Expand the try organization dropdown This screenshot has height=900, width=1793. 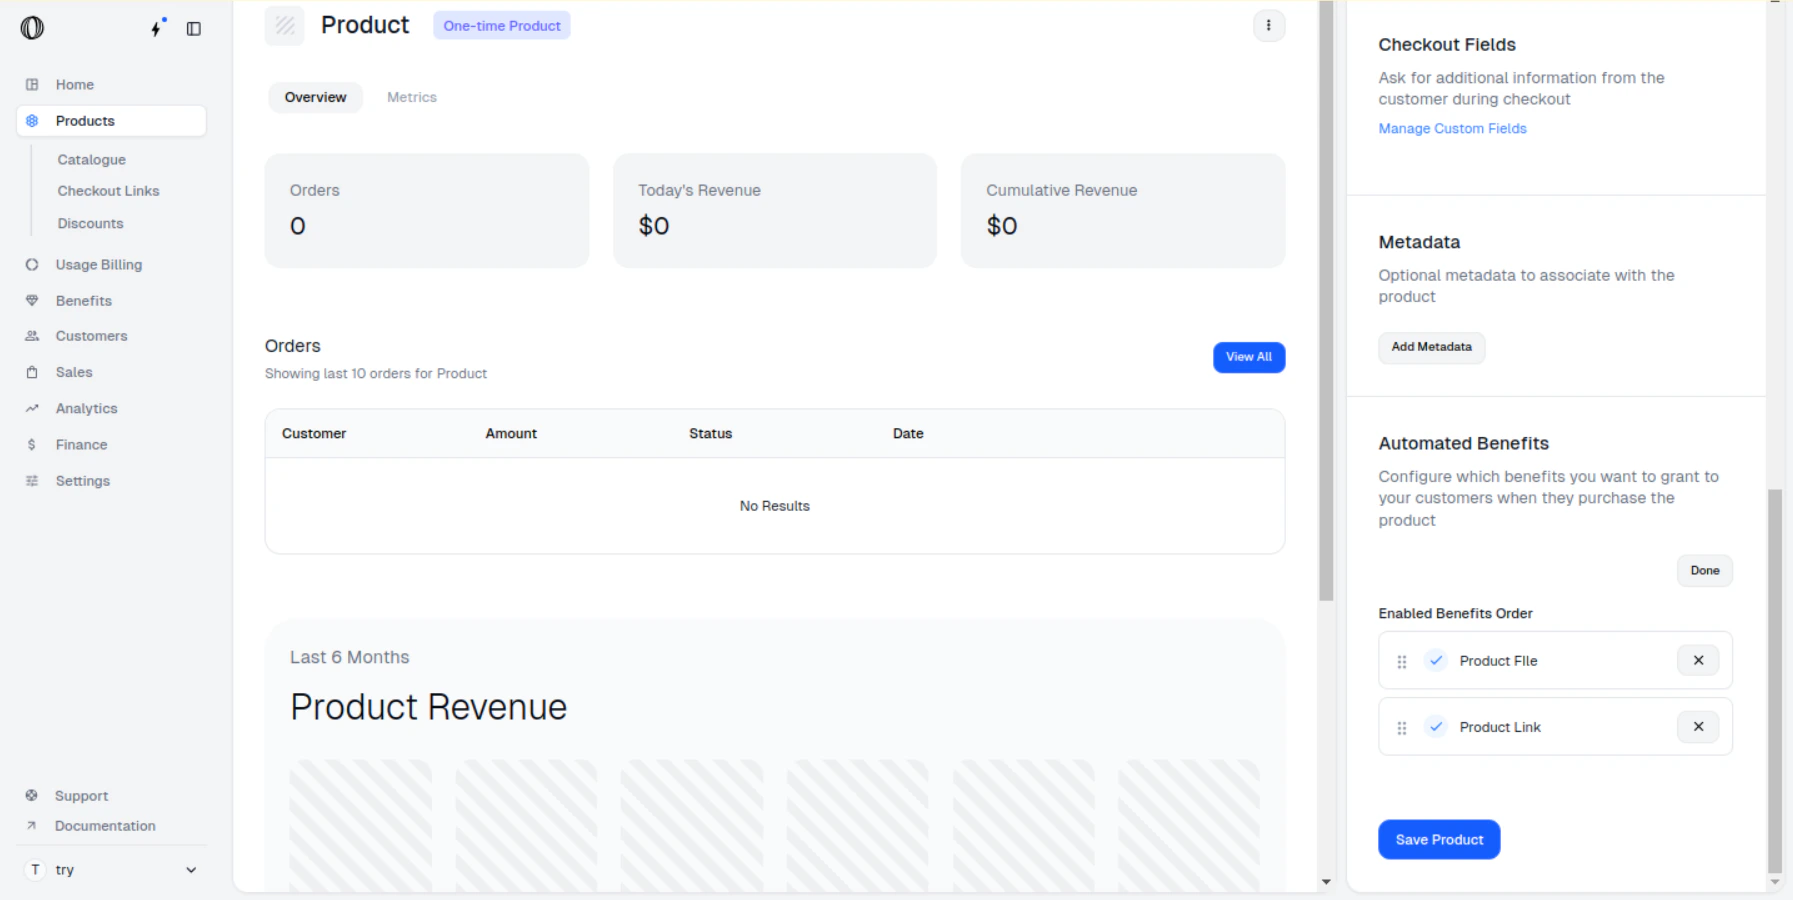(x=191, y=870)
